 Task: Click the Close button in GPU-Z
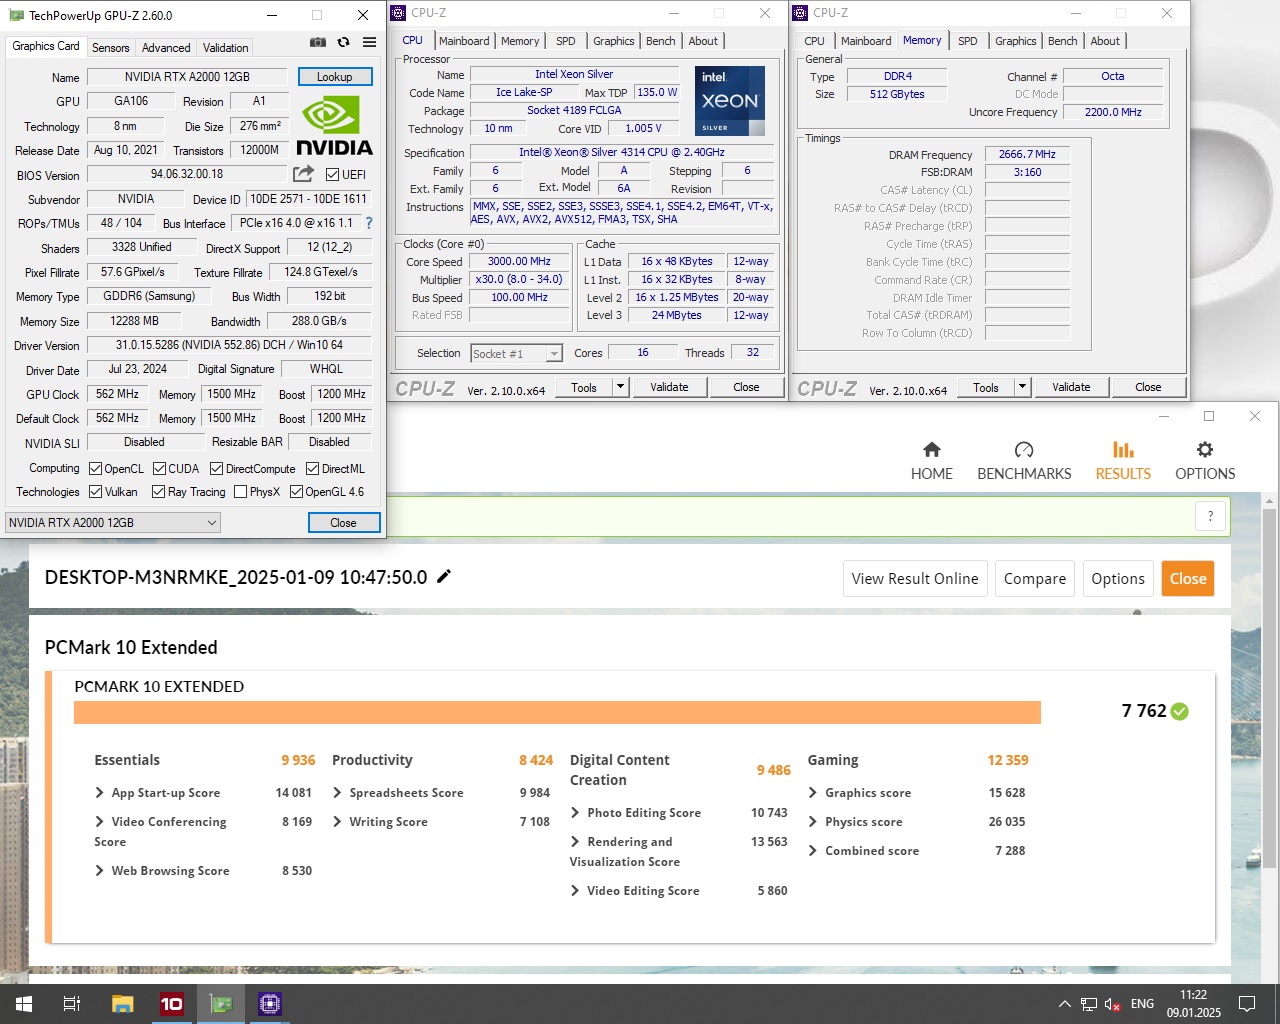(x=343, y=523)
